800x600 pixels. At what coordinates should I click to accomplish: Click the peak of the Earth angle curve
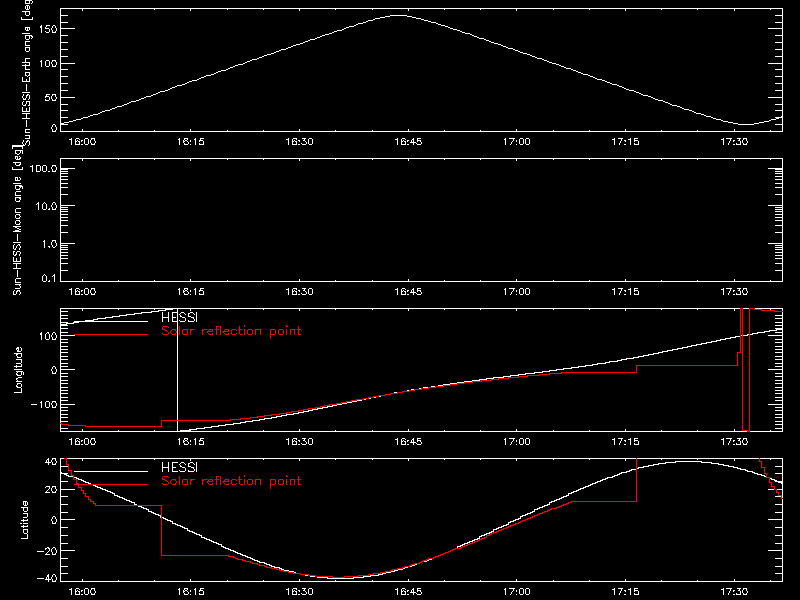click(x=398, y=16)
